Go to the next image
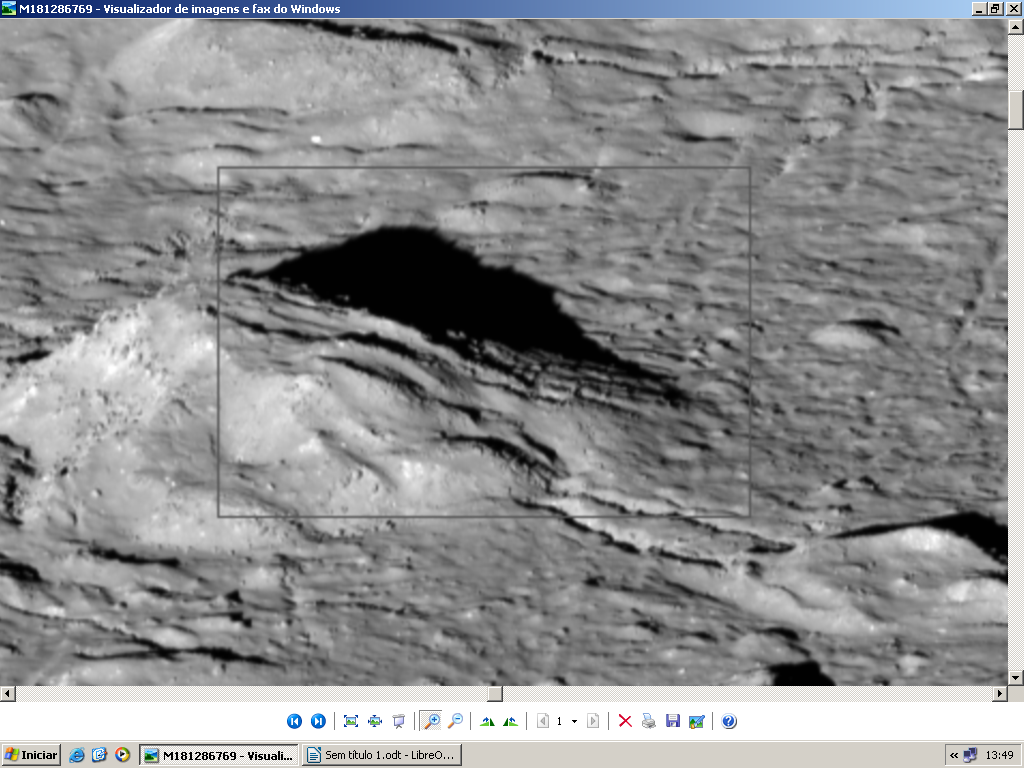The image size is (1024, 768). coord(318,721)
